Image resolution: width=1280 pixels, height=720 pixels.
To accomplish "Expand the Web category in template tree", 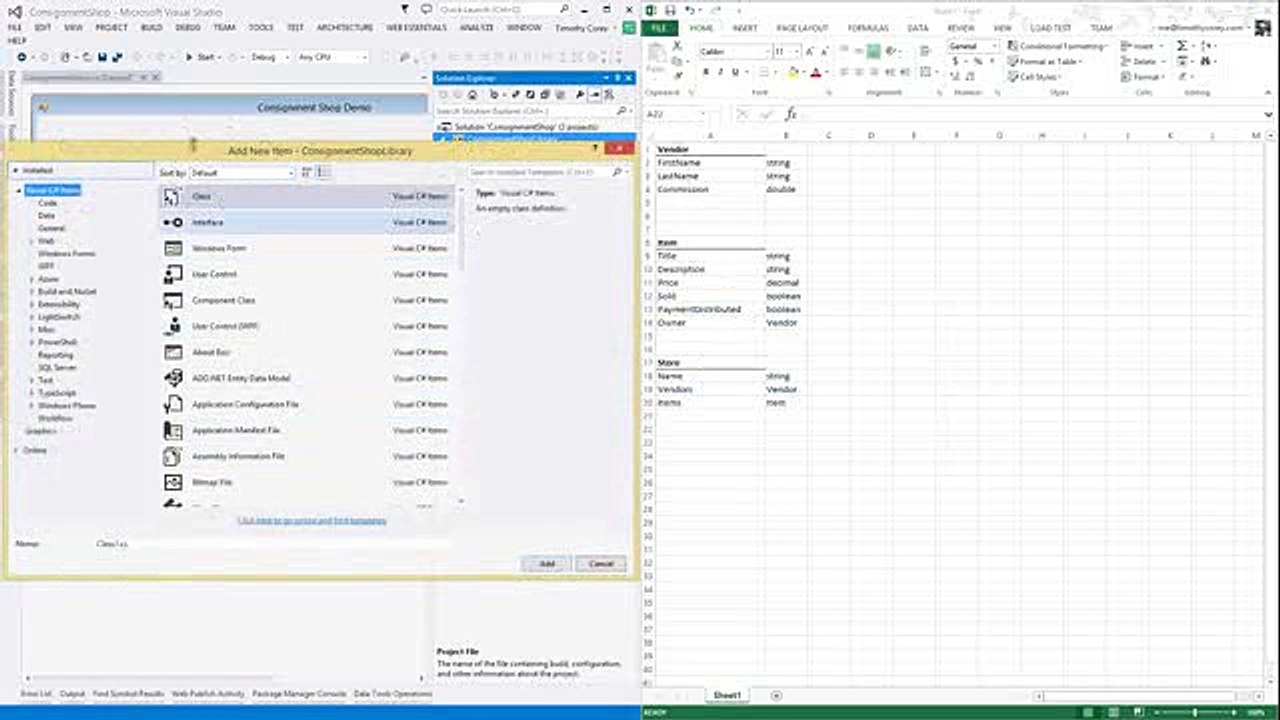I will [x=32, y=241].
